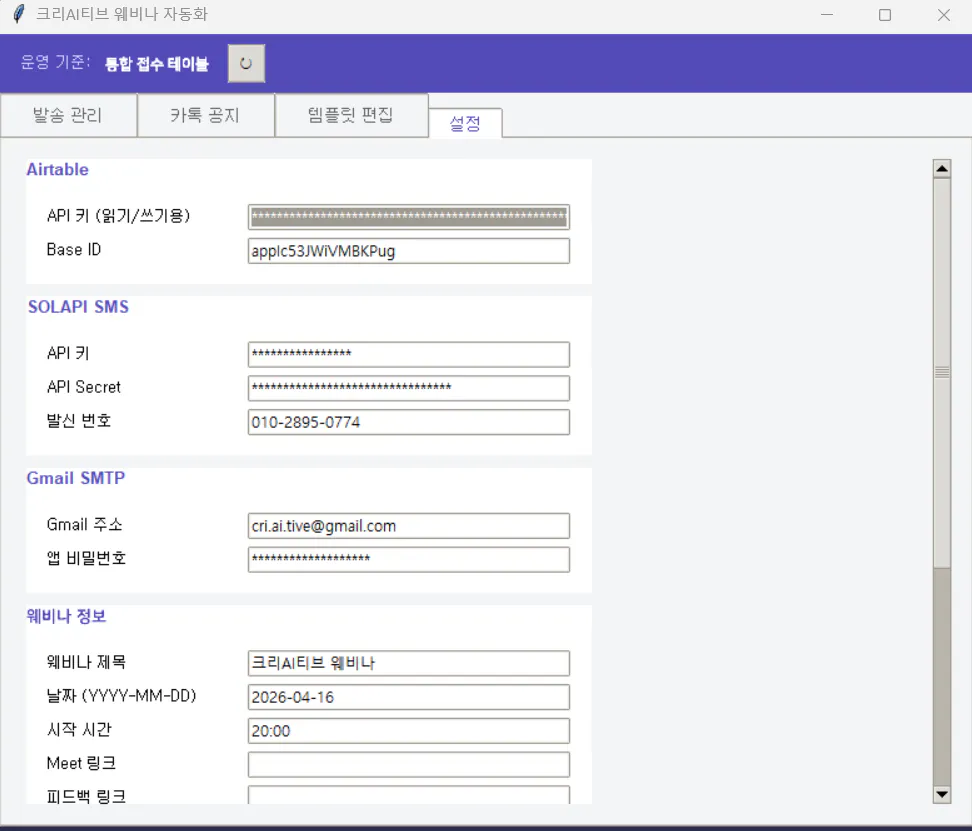
Task: Click the Meet 링크 label text
Action: pos(81,763)
